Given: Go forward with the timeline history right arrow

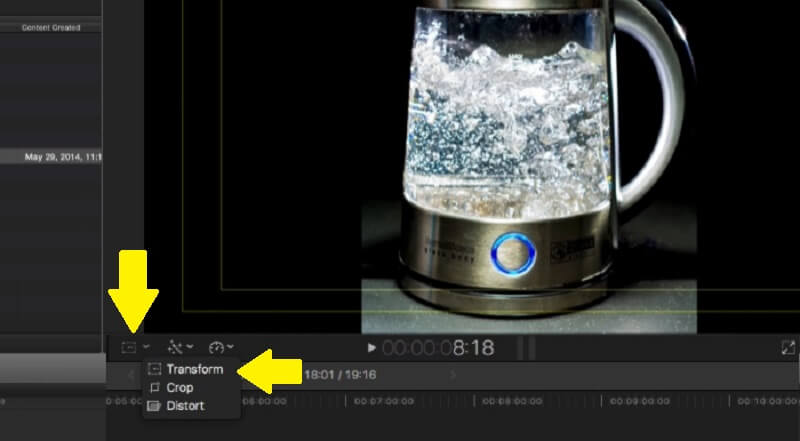Looking at the screenshot, I should (x=452, y=375).
